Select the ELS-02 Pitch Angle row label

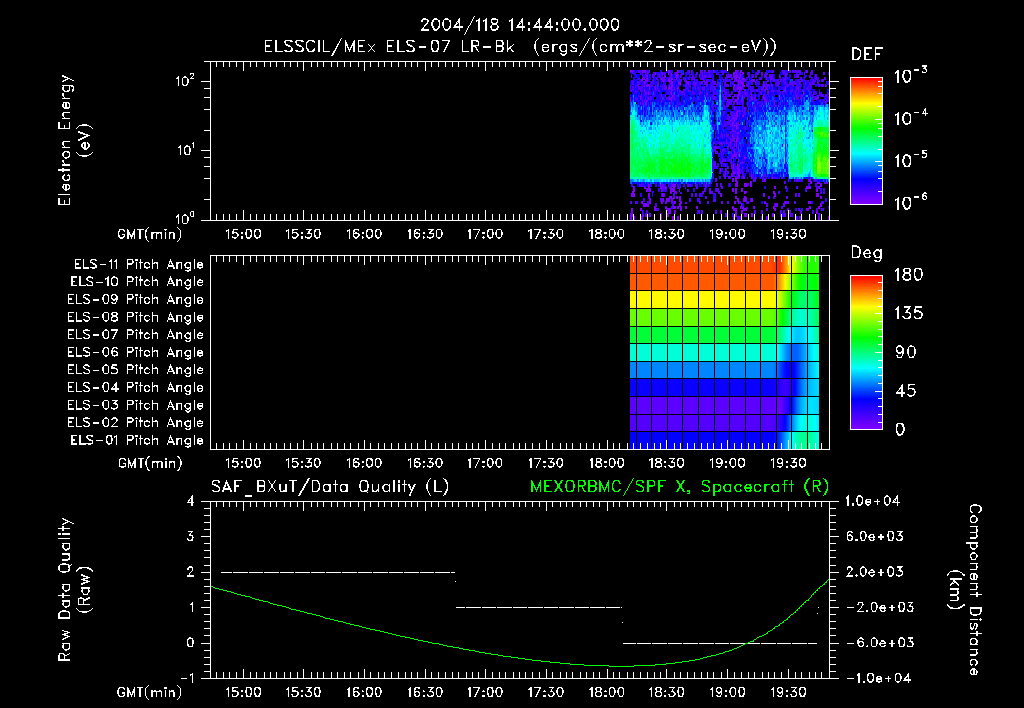click(136, 423)
